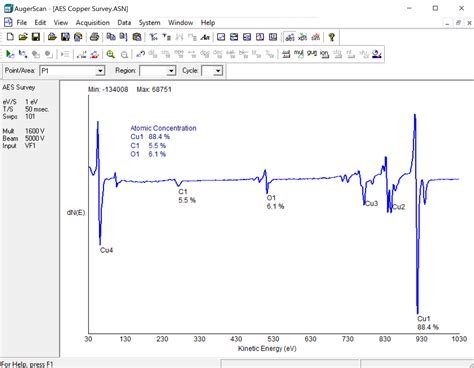Click the 'gun' toolbar button

pyautogui.click(x=312, y=54)
